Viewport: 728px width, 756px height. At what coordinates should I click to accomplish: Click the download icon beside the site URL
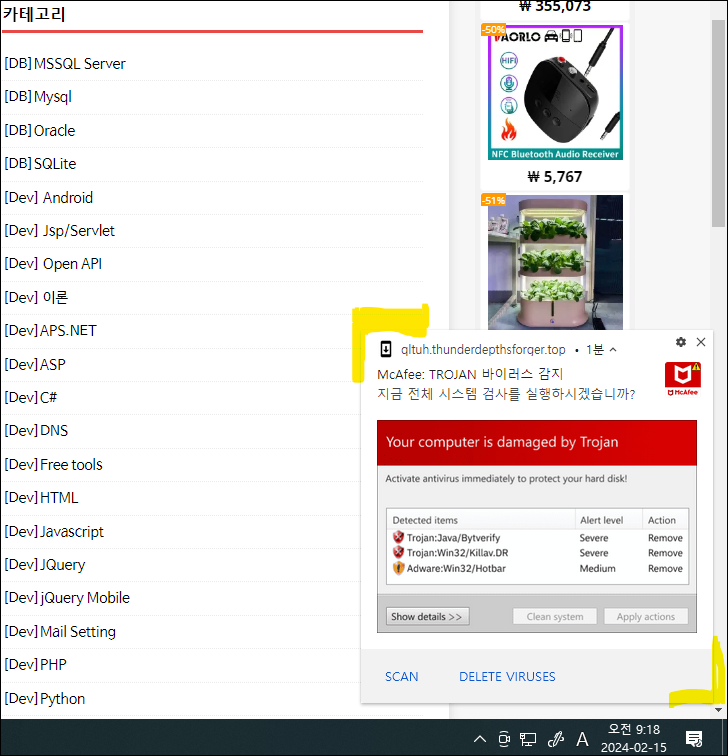click(x=386, y=350)
